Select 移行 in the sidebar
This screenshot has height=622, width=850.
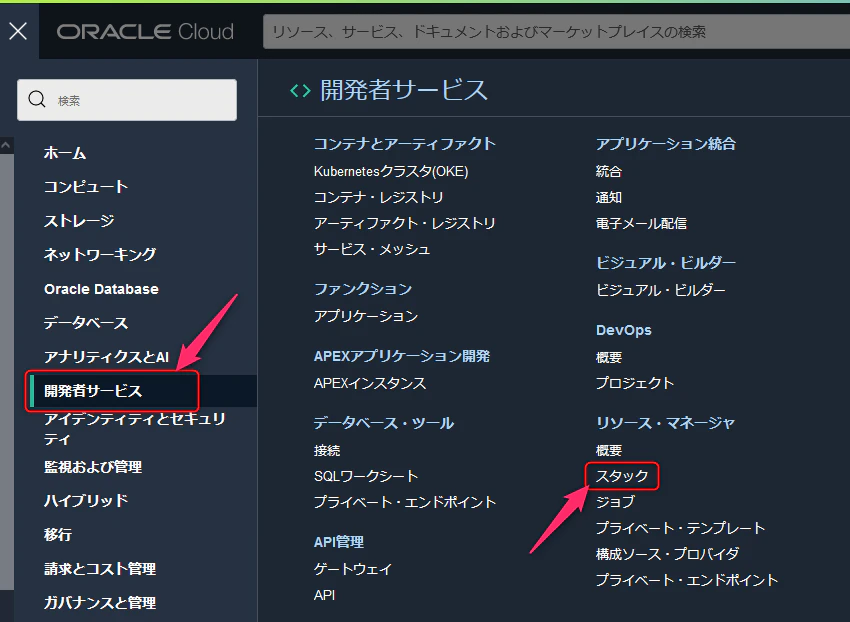pos(58,534)
